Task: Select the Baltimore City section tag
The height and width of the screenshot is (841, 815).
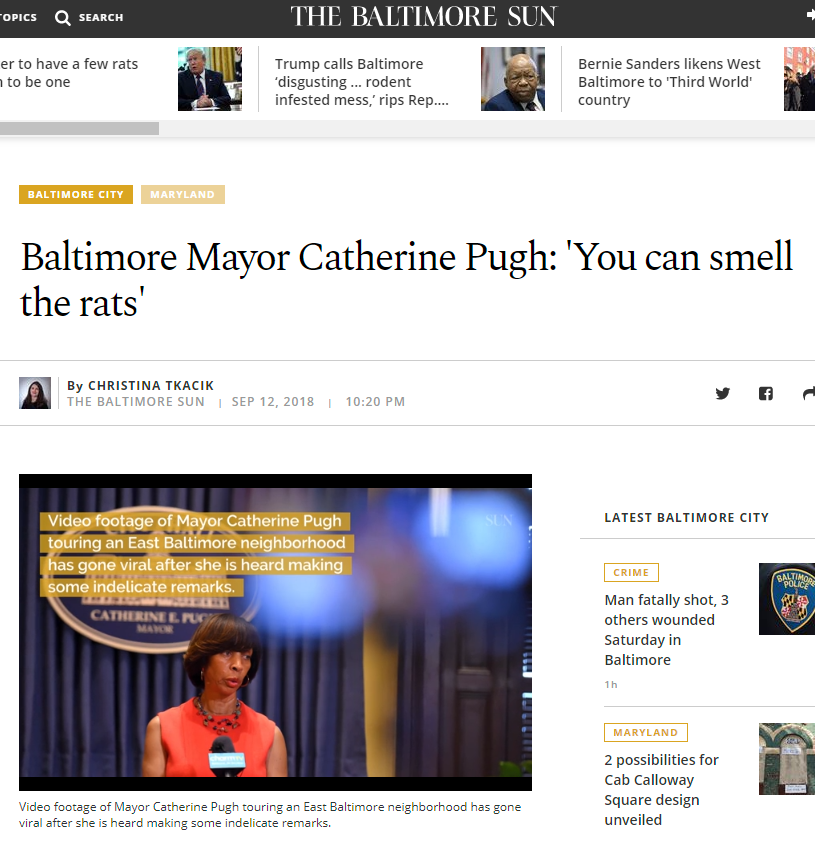Action: click(x=76, y=194)
